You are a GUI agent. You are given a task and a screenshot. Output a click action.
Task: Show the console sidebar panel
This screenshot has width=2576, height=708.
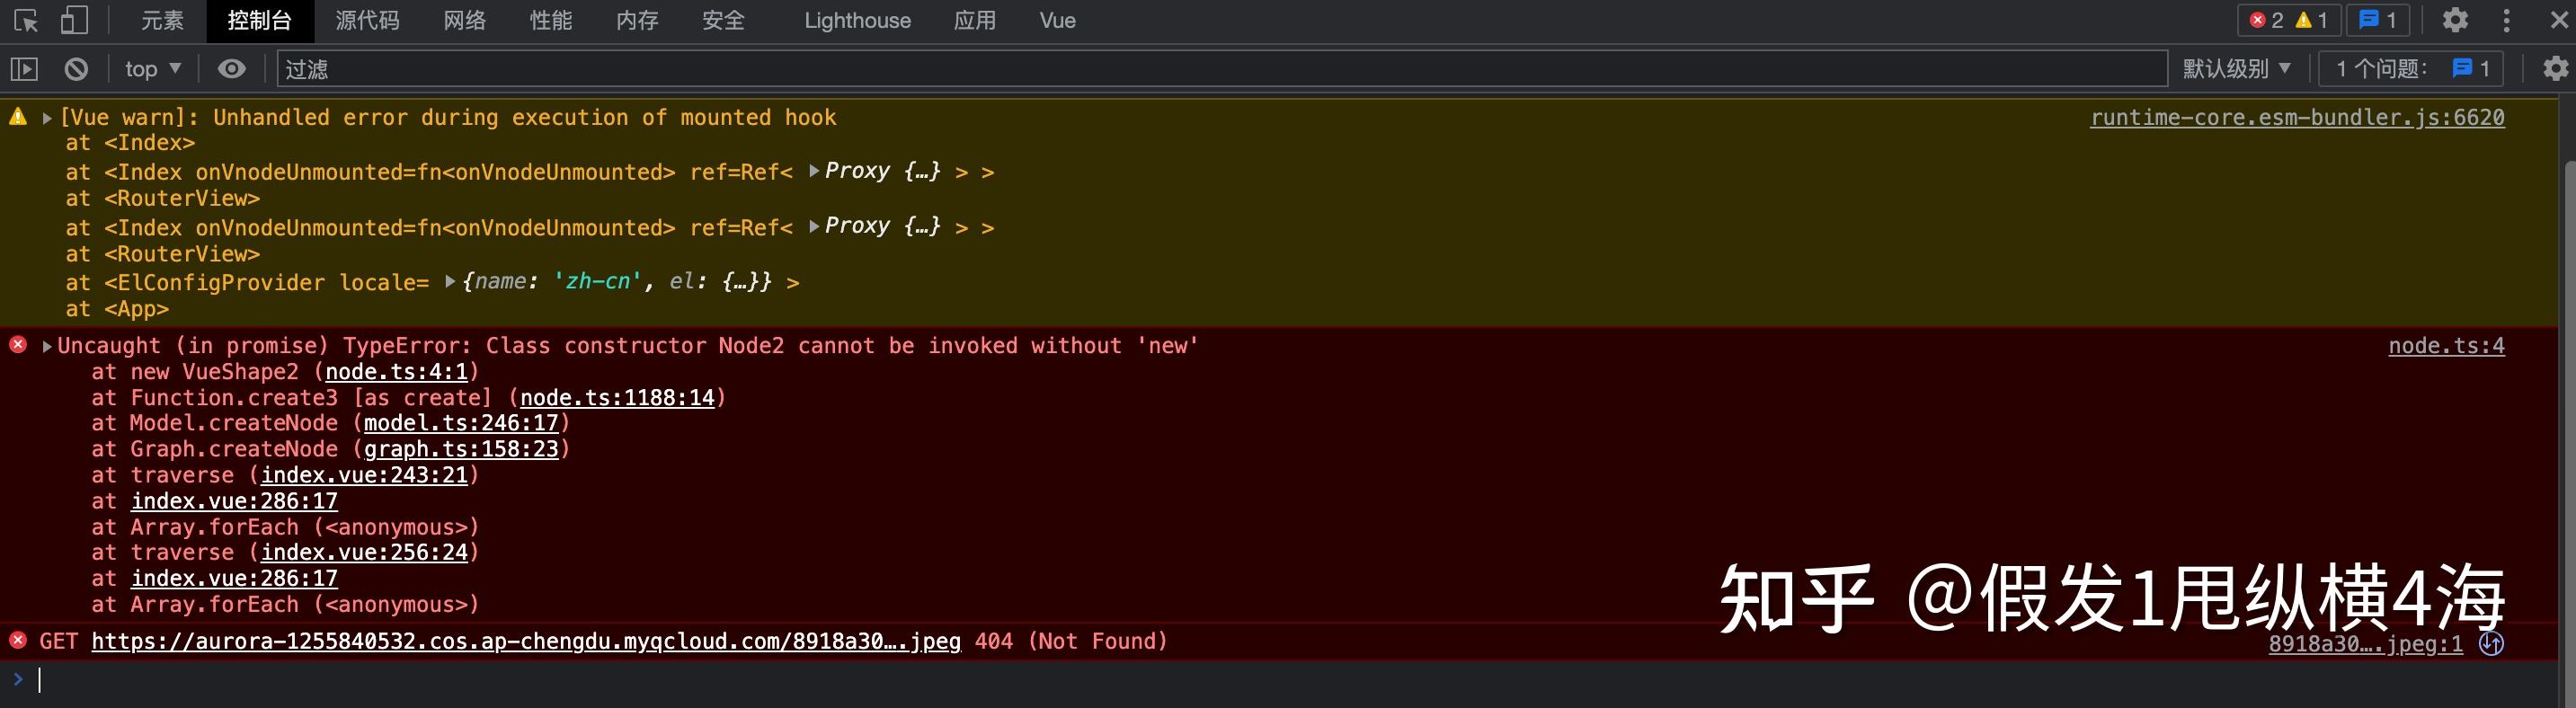tap(24, 69)
